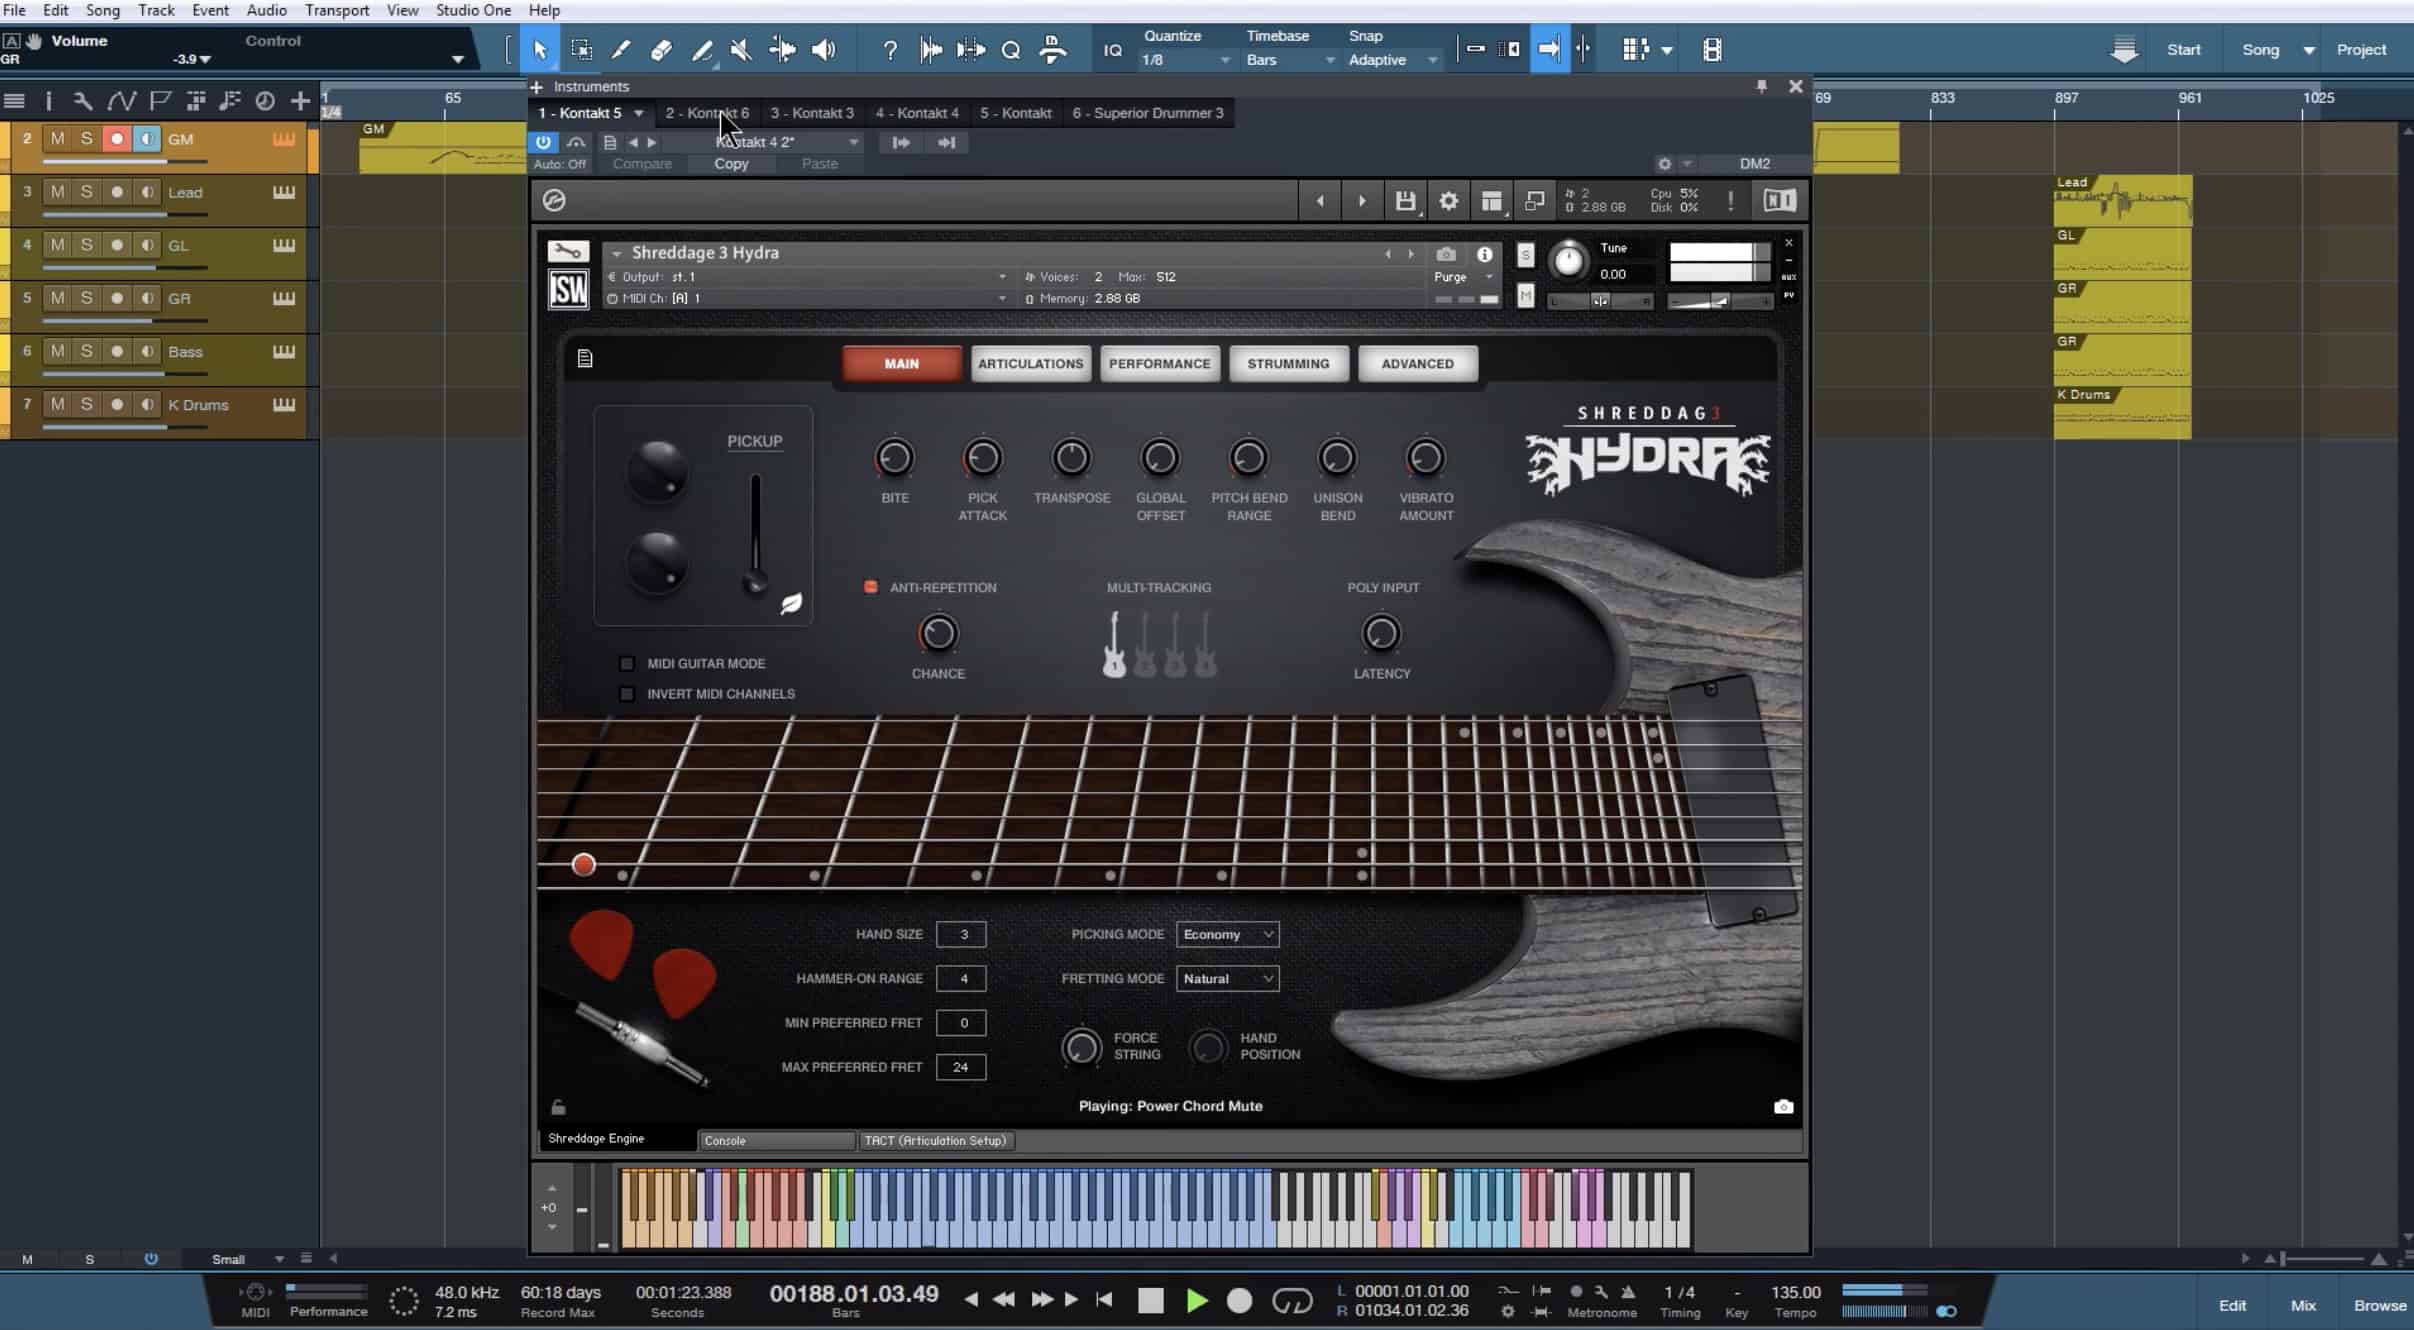Click the Browse button
The width and height of the screenshot is (2414, 1330).
[2380, 1305]
